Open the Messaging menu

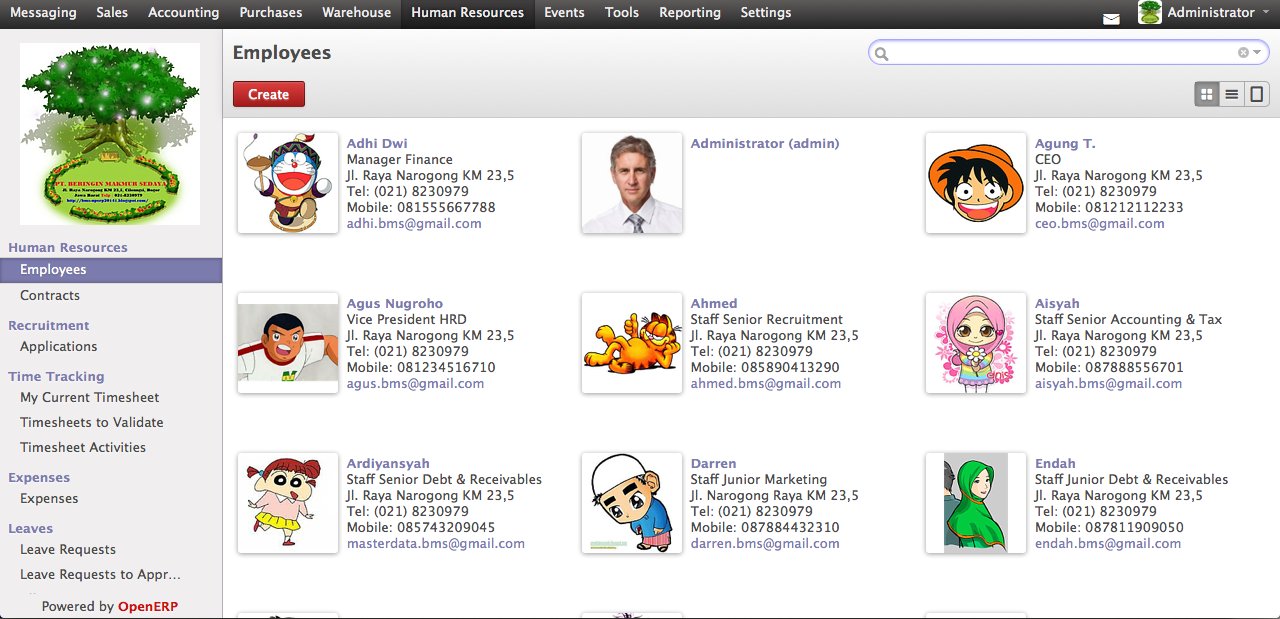point(43,13)
